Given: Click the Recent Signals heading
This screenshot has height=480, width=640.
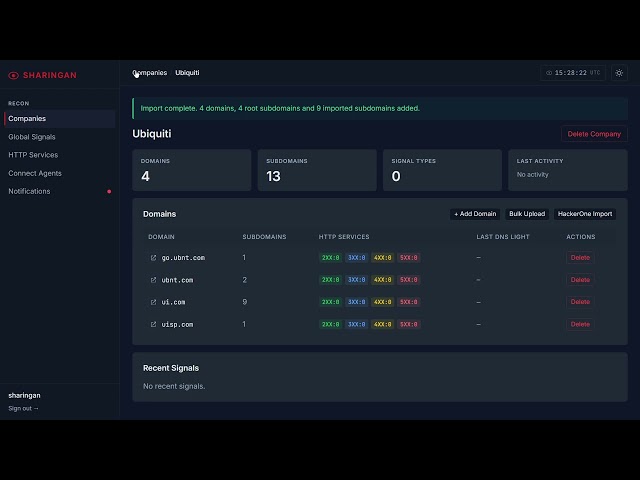Looking at the screenshot, I should (171, 368).
